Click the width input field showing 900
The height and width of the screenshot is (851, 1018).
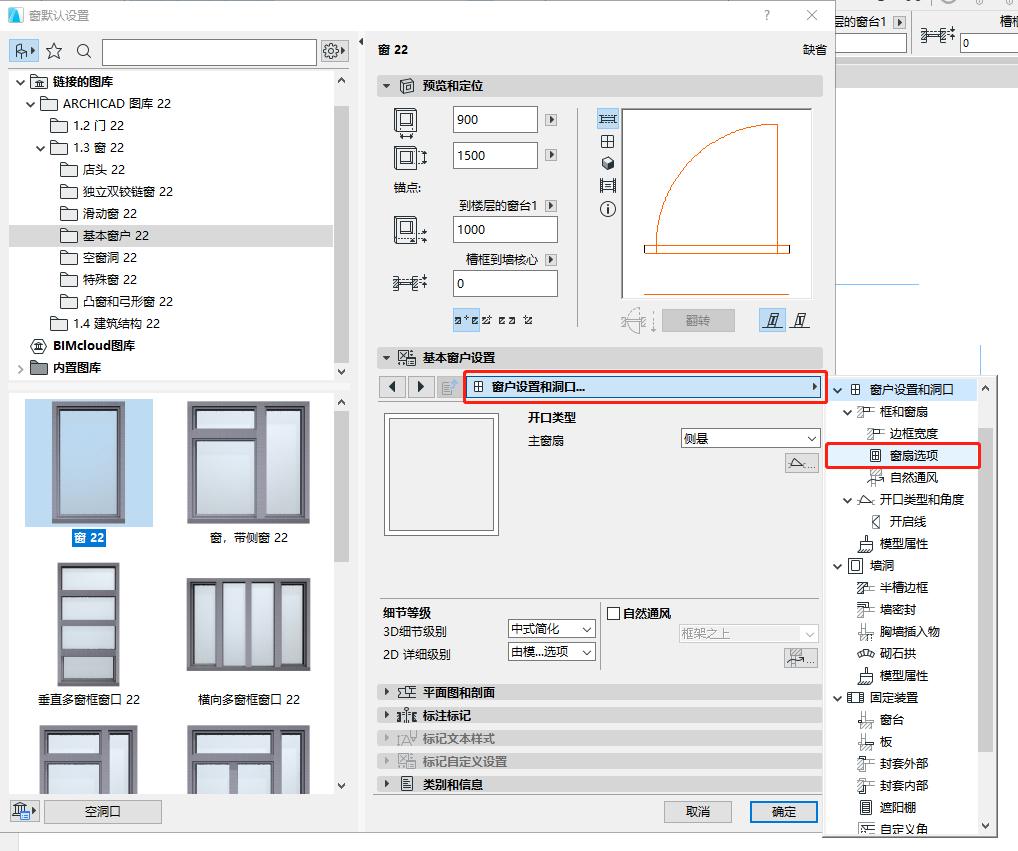(x=495, y=119)
